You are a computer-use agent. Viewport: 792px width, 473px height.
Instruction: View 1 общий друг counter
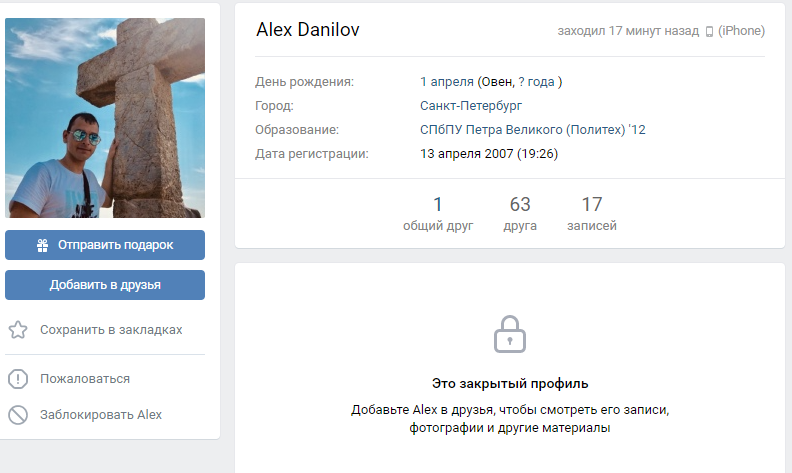pos(438,214)
